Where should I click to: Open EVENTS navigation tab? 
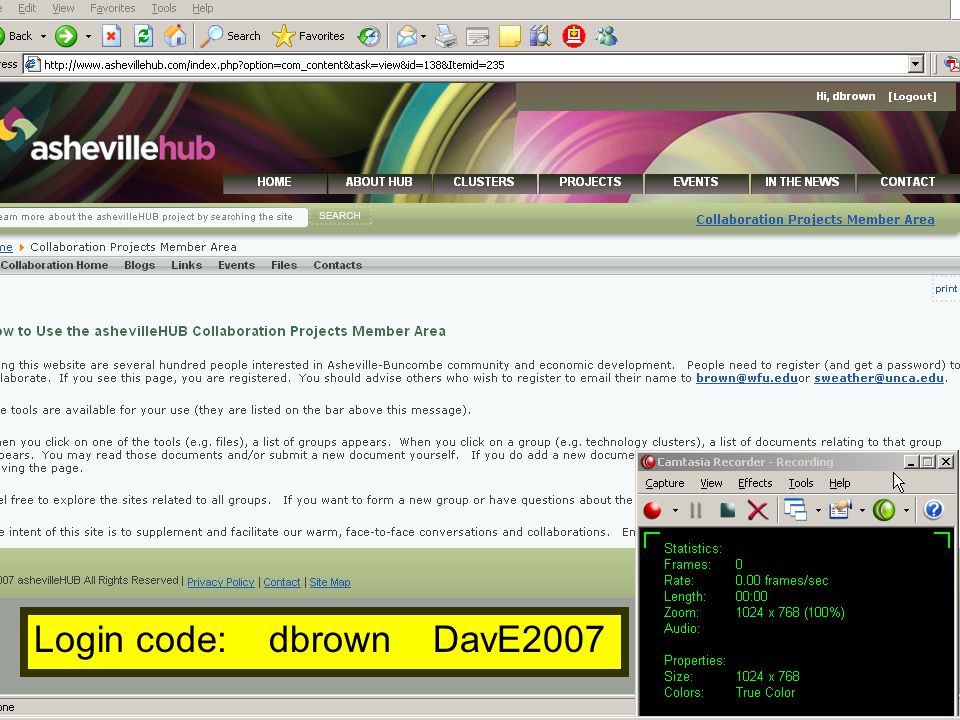tap(696, 182)
